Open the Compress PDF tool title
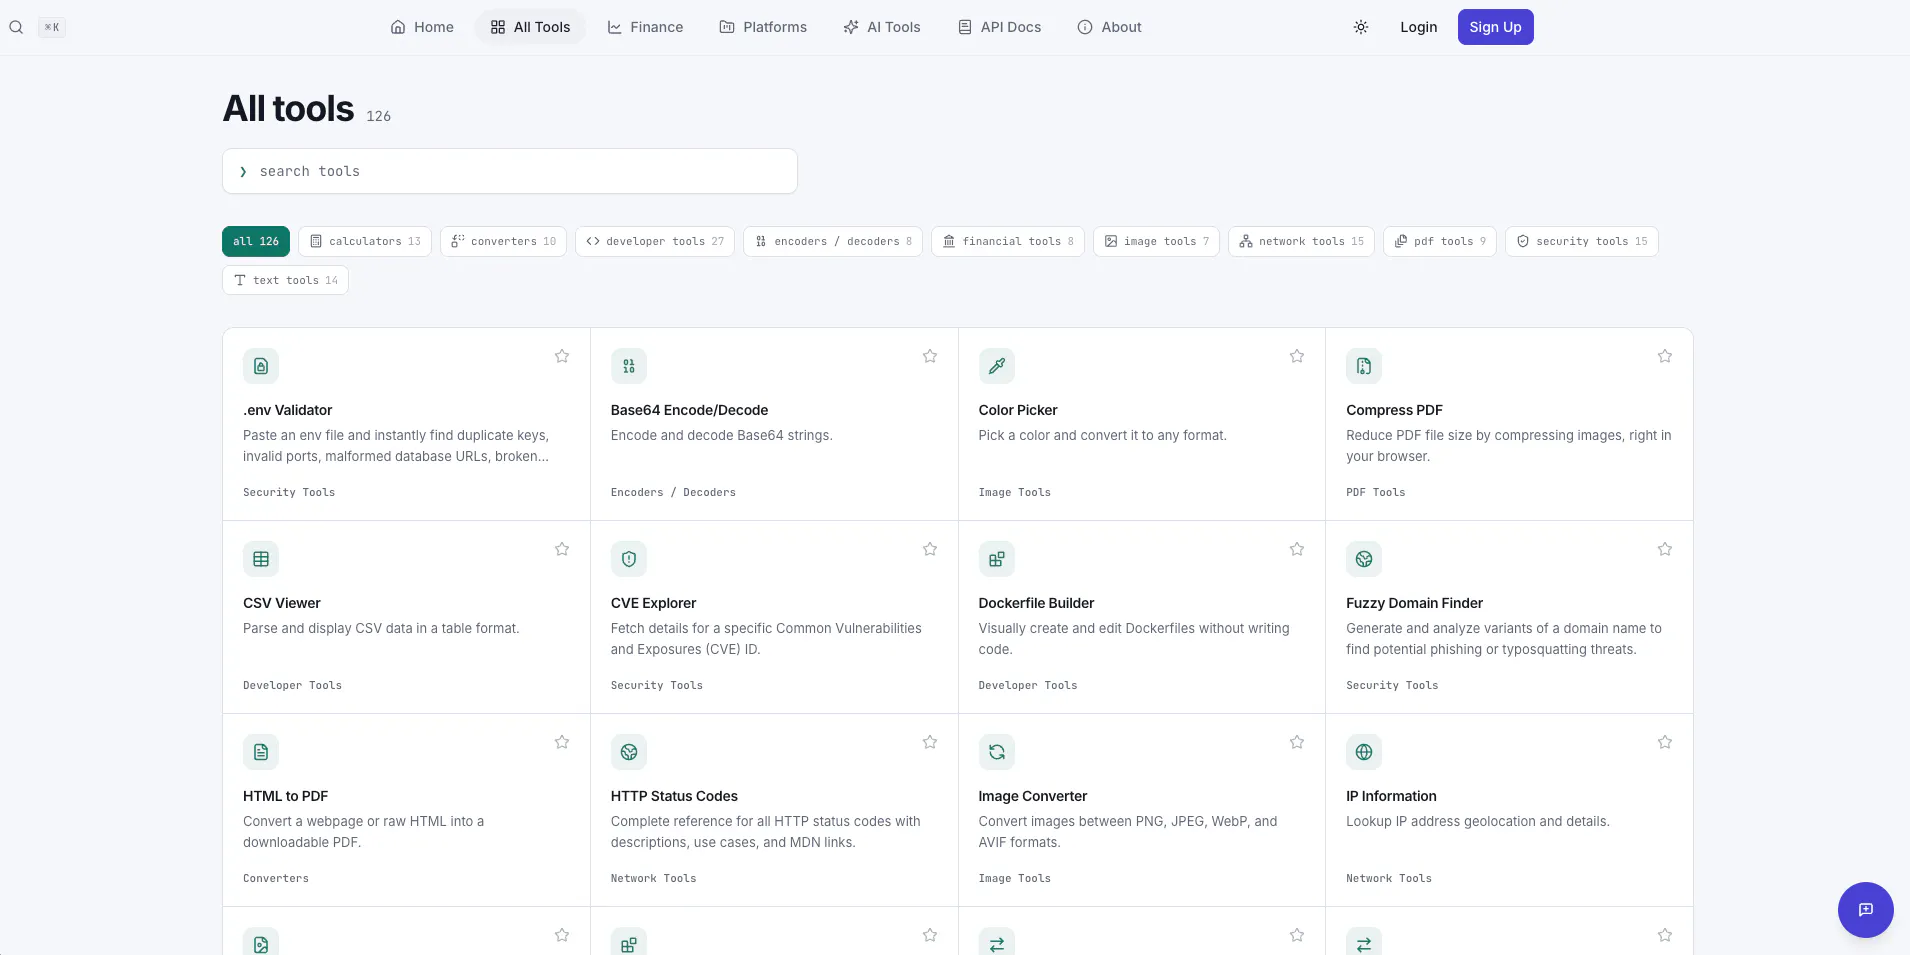This screenshot has width=1910, height=955. pos(1394,410)
